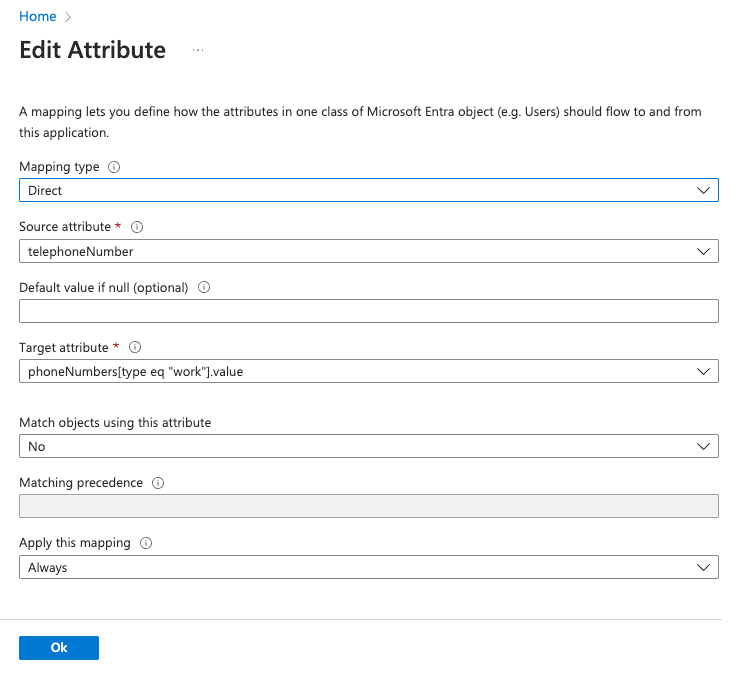Click the Match objects using this attribute label
The image size is (741, 678).
(115, 422)
